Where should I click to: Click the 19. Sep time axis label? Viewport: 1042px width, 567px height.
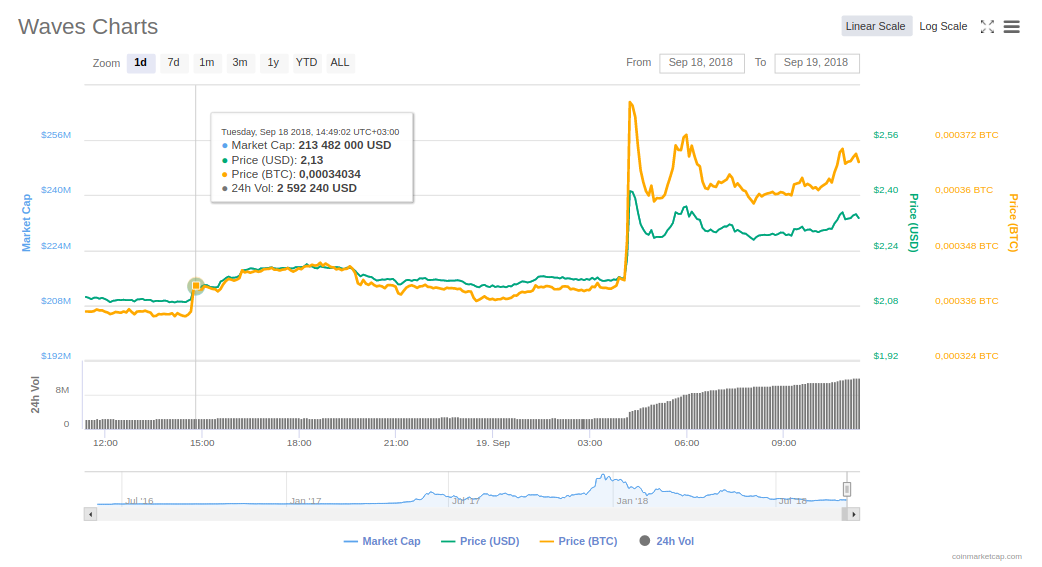(x=493, y=443)
